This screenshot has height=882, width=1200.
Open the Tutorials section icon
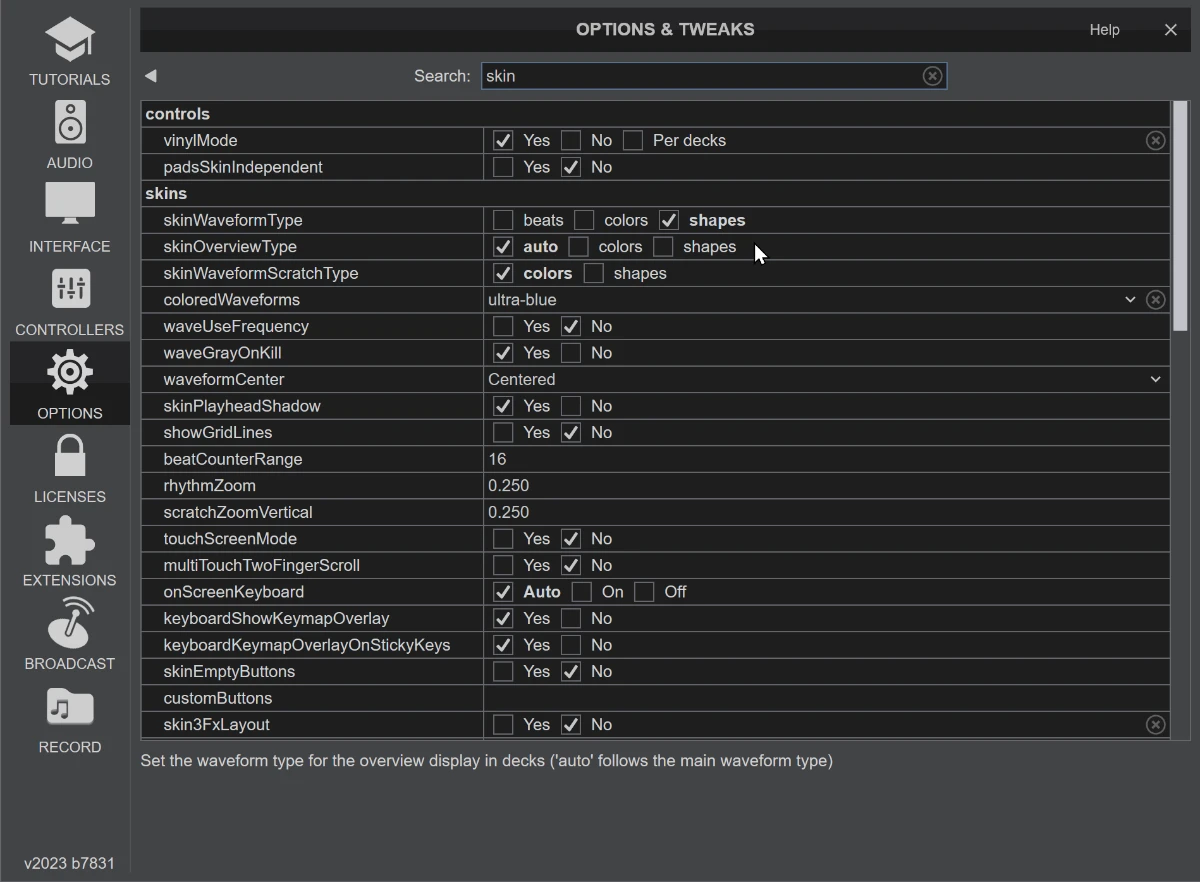(69, 41)
